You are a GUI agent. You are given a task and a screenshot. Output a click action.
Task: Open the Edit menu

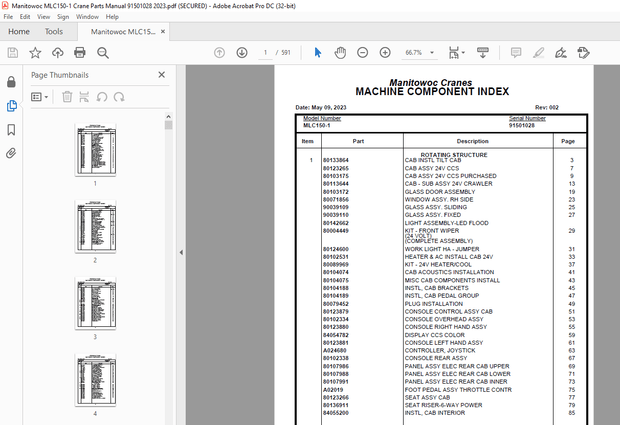tap(25, 17)
